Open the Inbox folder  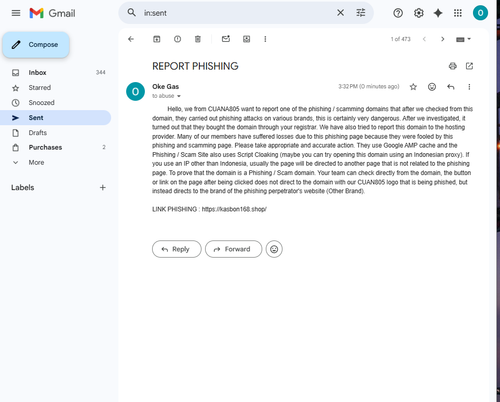55,73
